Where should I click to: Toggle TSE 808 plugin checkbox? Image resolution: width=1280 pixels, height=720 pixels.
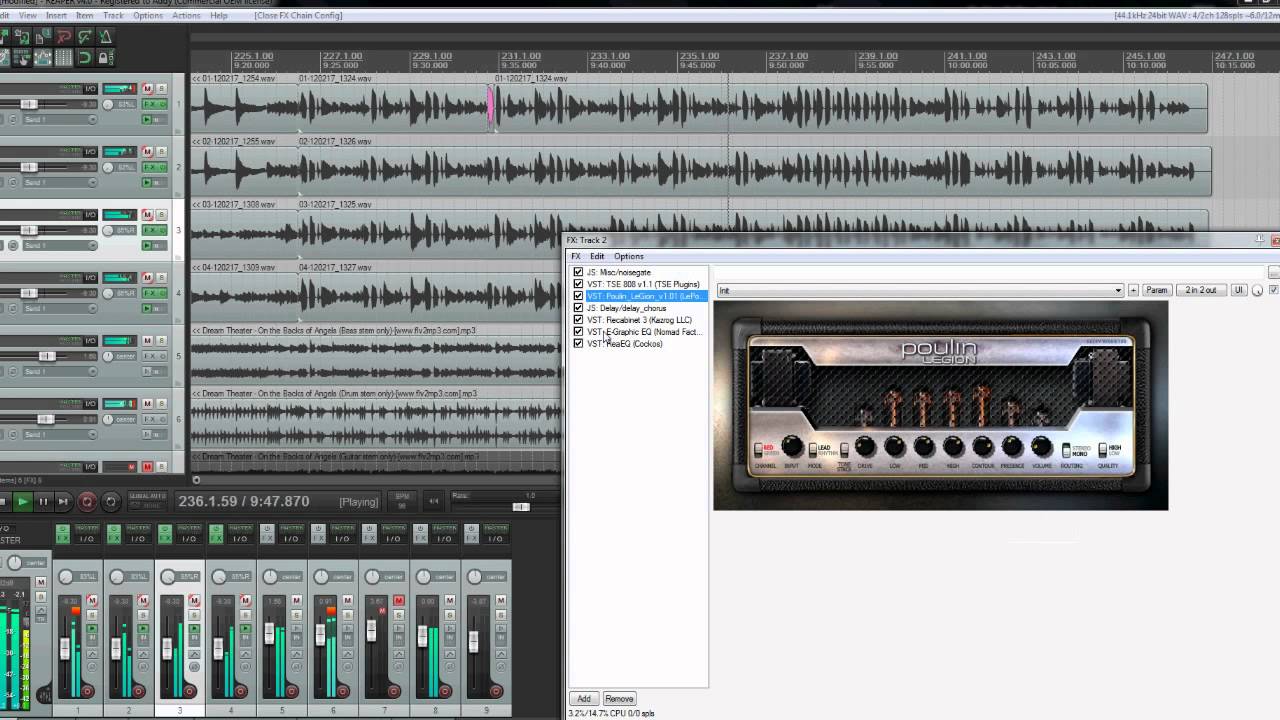click(578, 284)
